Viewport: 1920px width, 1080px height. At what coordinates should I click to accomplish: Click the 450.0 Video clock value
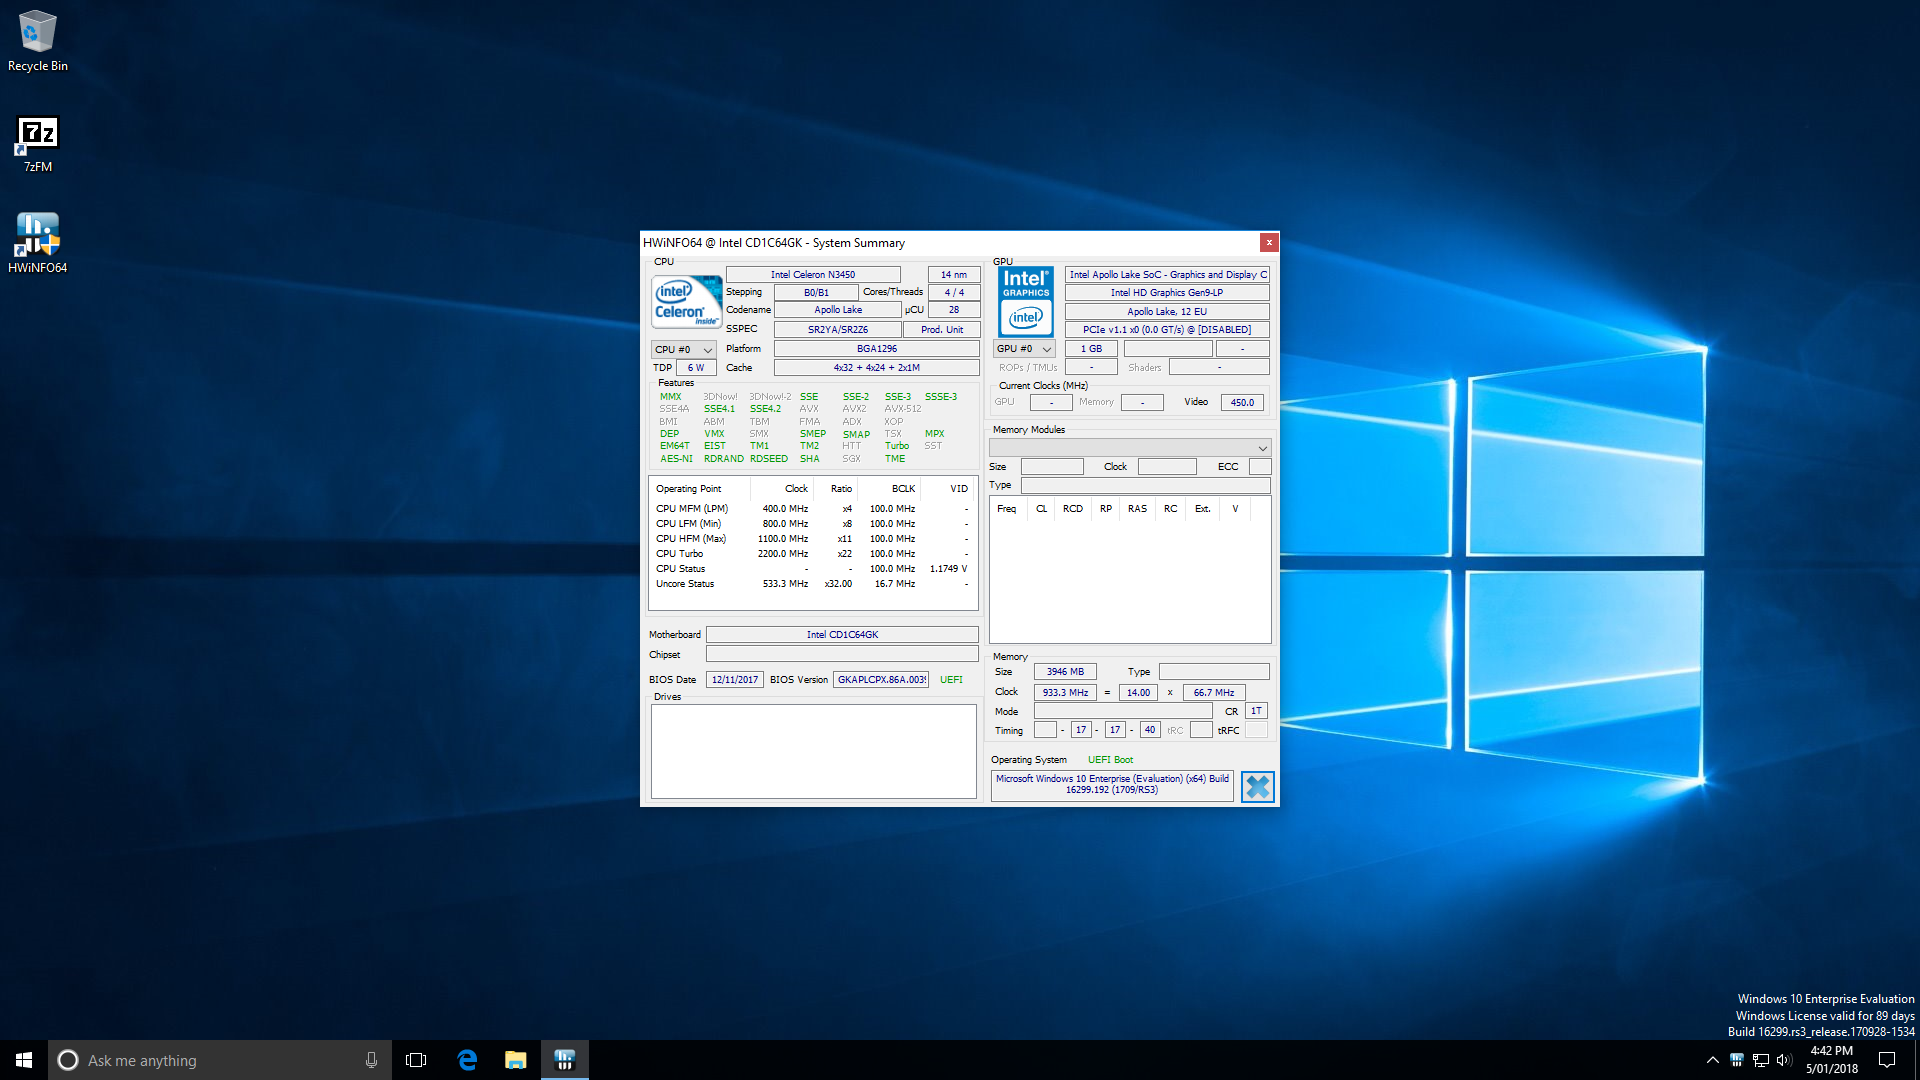(x=1242, y=403)
